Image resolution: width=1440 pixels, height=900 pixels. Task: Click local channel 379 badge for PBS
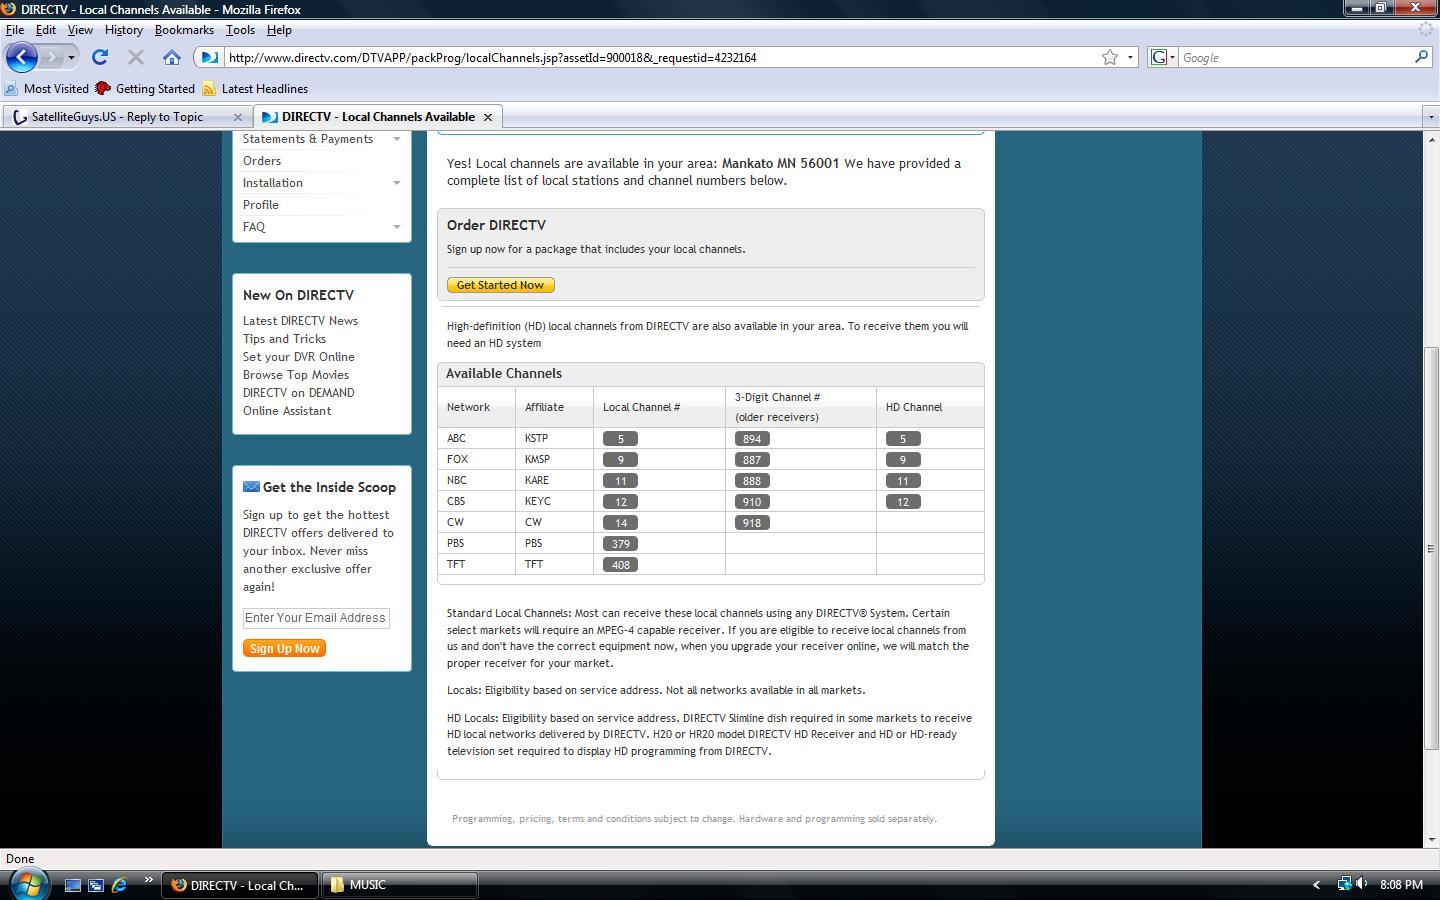click(x=620, y=544)
